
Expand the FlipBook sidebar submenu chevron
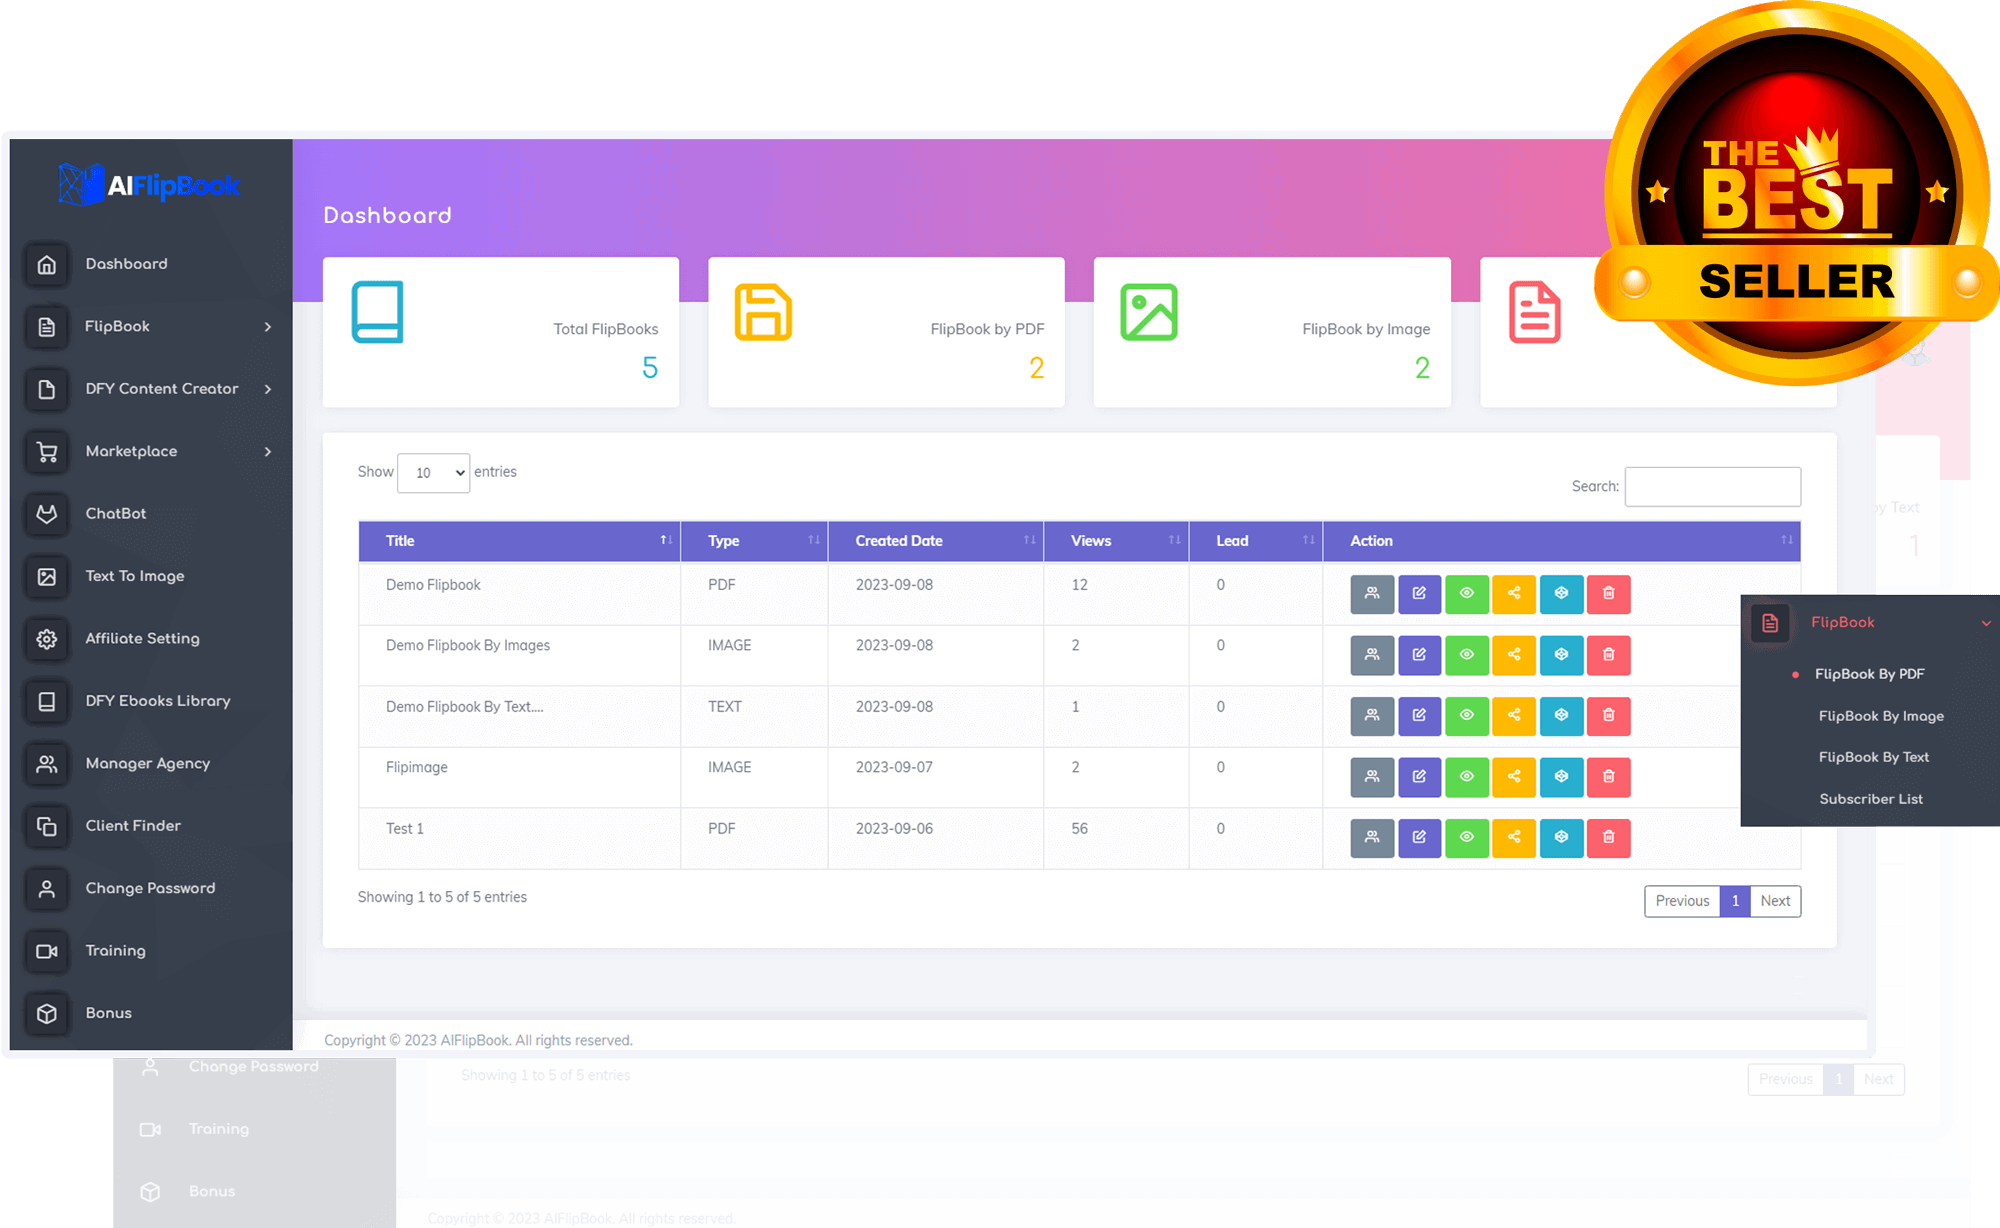(x=268, y=327)
